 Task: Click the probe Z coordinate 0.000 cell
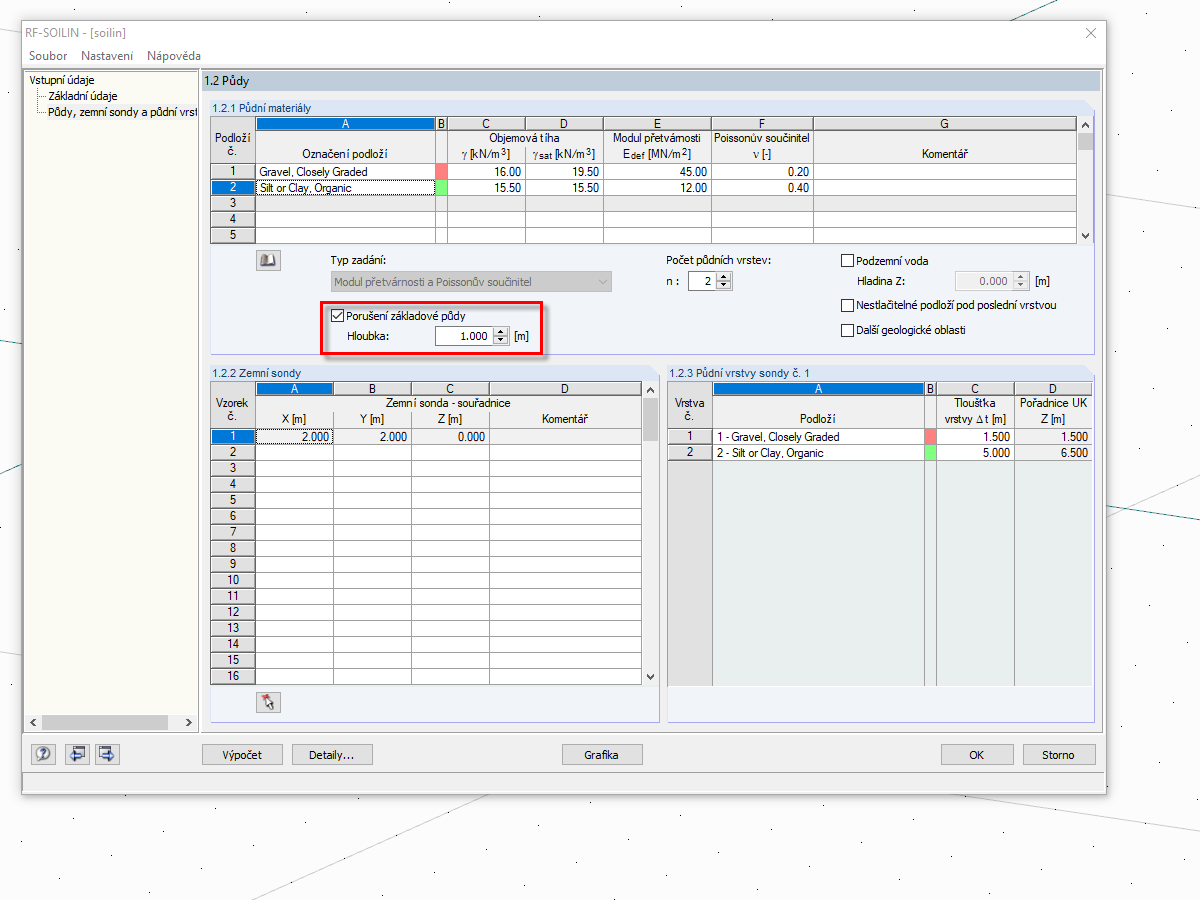pos(450,437)
